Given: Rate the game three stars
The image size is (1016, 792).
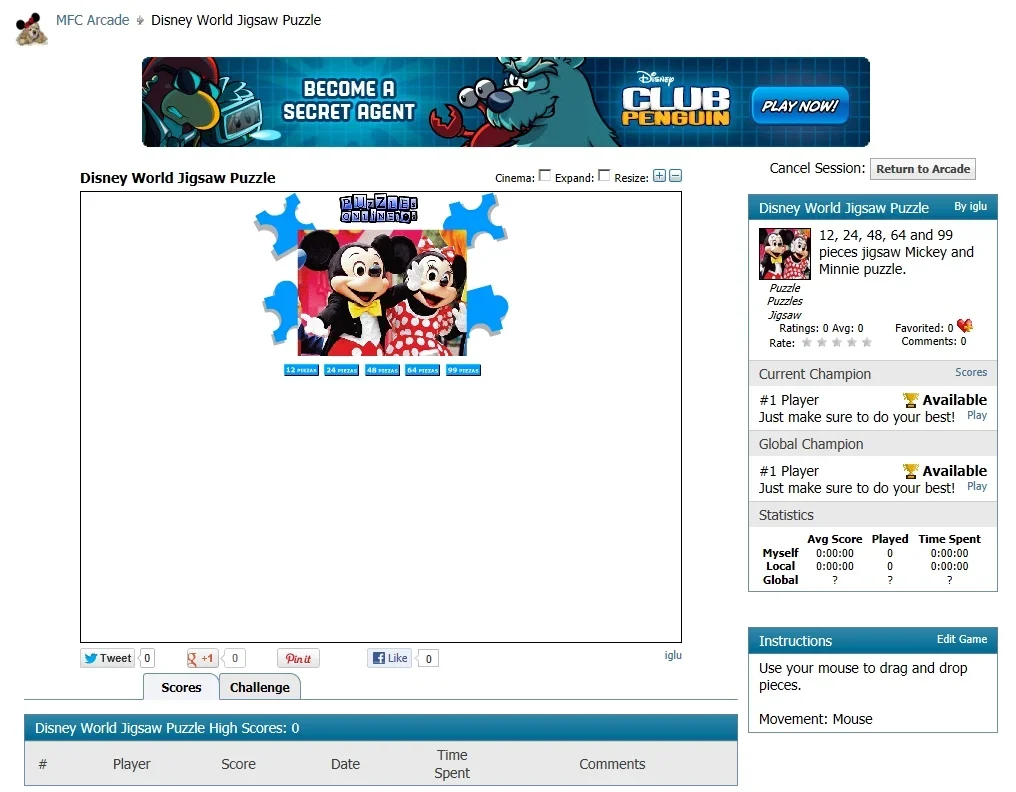Looking at the screenshot, I should [x=837, y=343].
